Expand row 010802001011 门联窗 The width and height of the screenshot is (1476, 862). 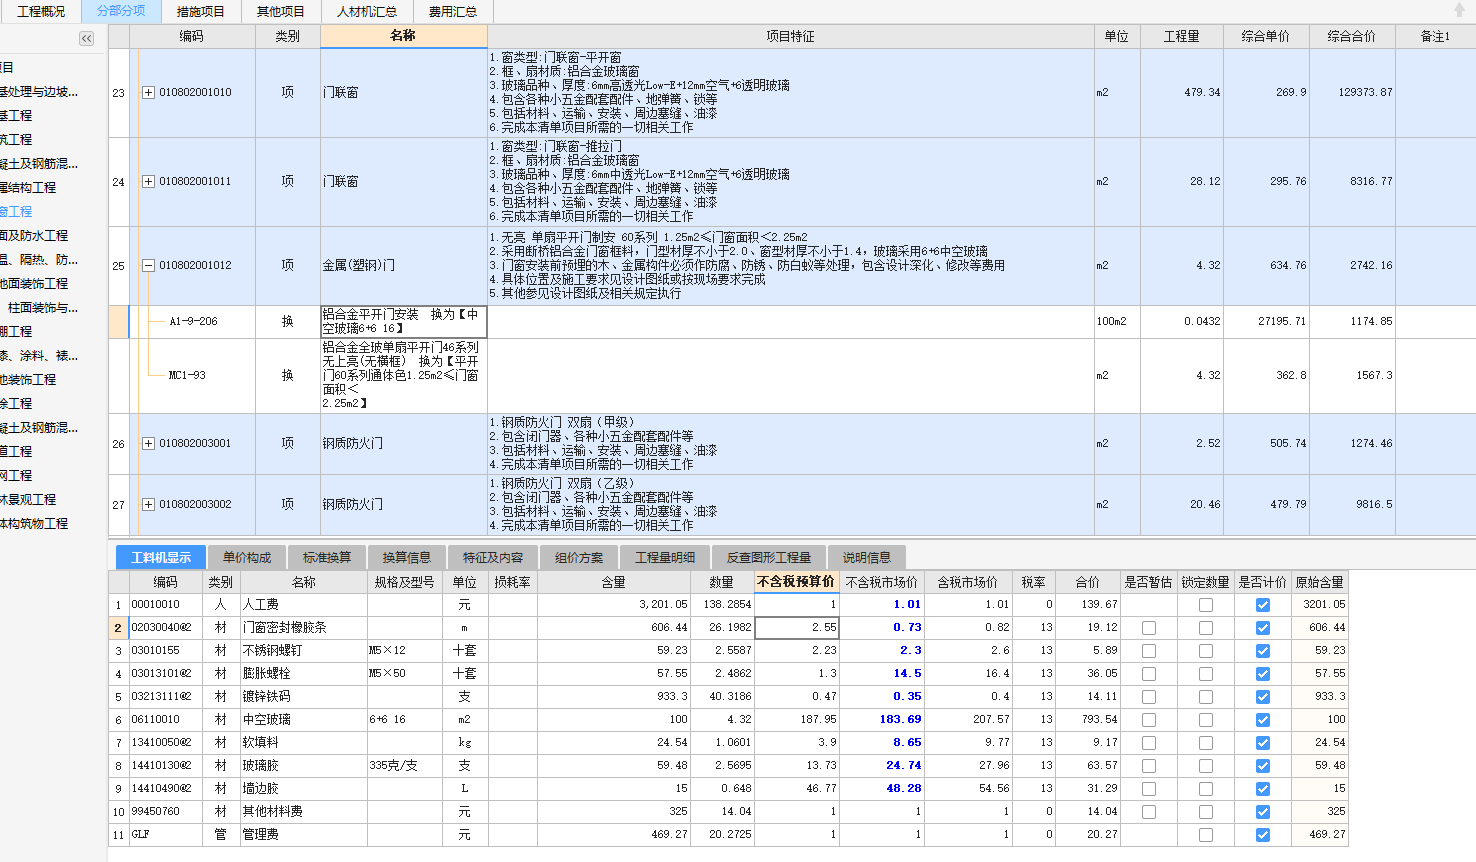[x=148, y=182]
